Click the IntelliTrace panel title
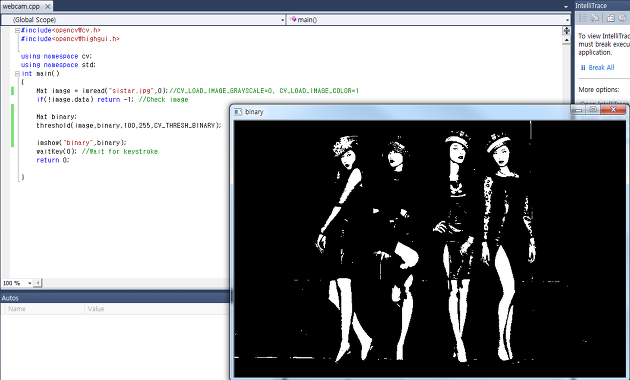 (x=591, y=6)
